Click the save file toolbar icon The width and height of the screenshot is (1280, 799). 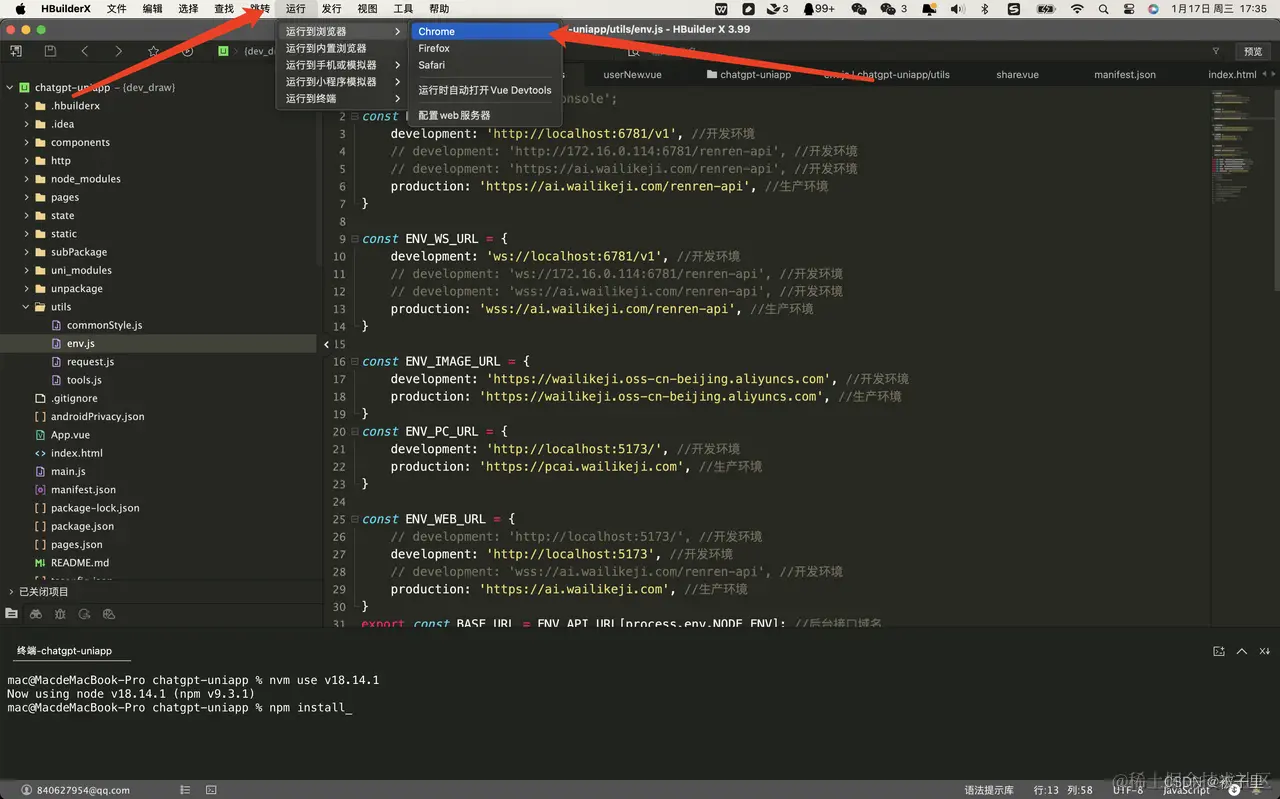click(x=50, y=51)
